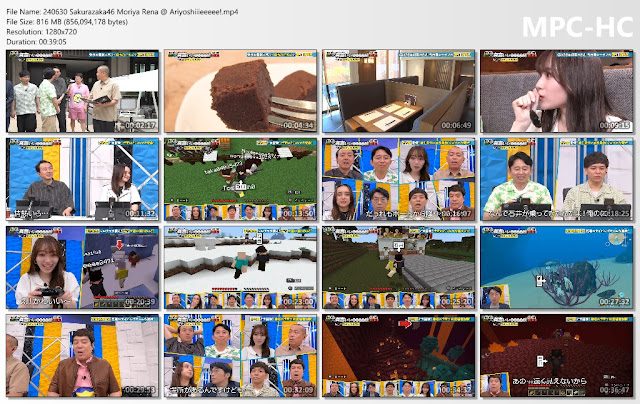Viewport: 640px width, 404px height.
Task: Select the thumbnail at 00:20:39
Action: tap(82, 267)
